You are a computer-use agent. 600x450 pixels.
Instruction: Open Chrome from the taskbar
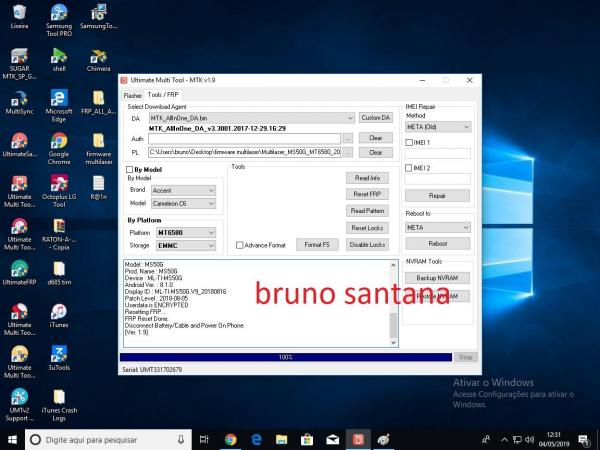coord(230,440)
